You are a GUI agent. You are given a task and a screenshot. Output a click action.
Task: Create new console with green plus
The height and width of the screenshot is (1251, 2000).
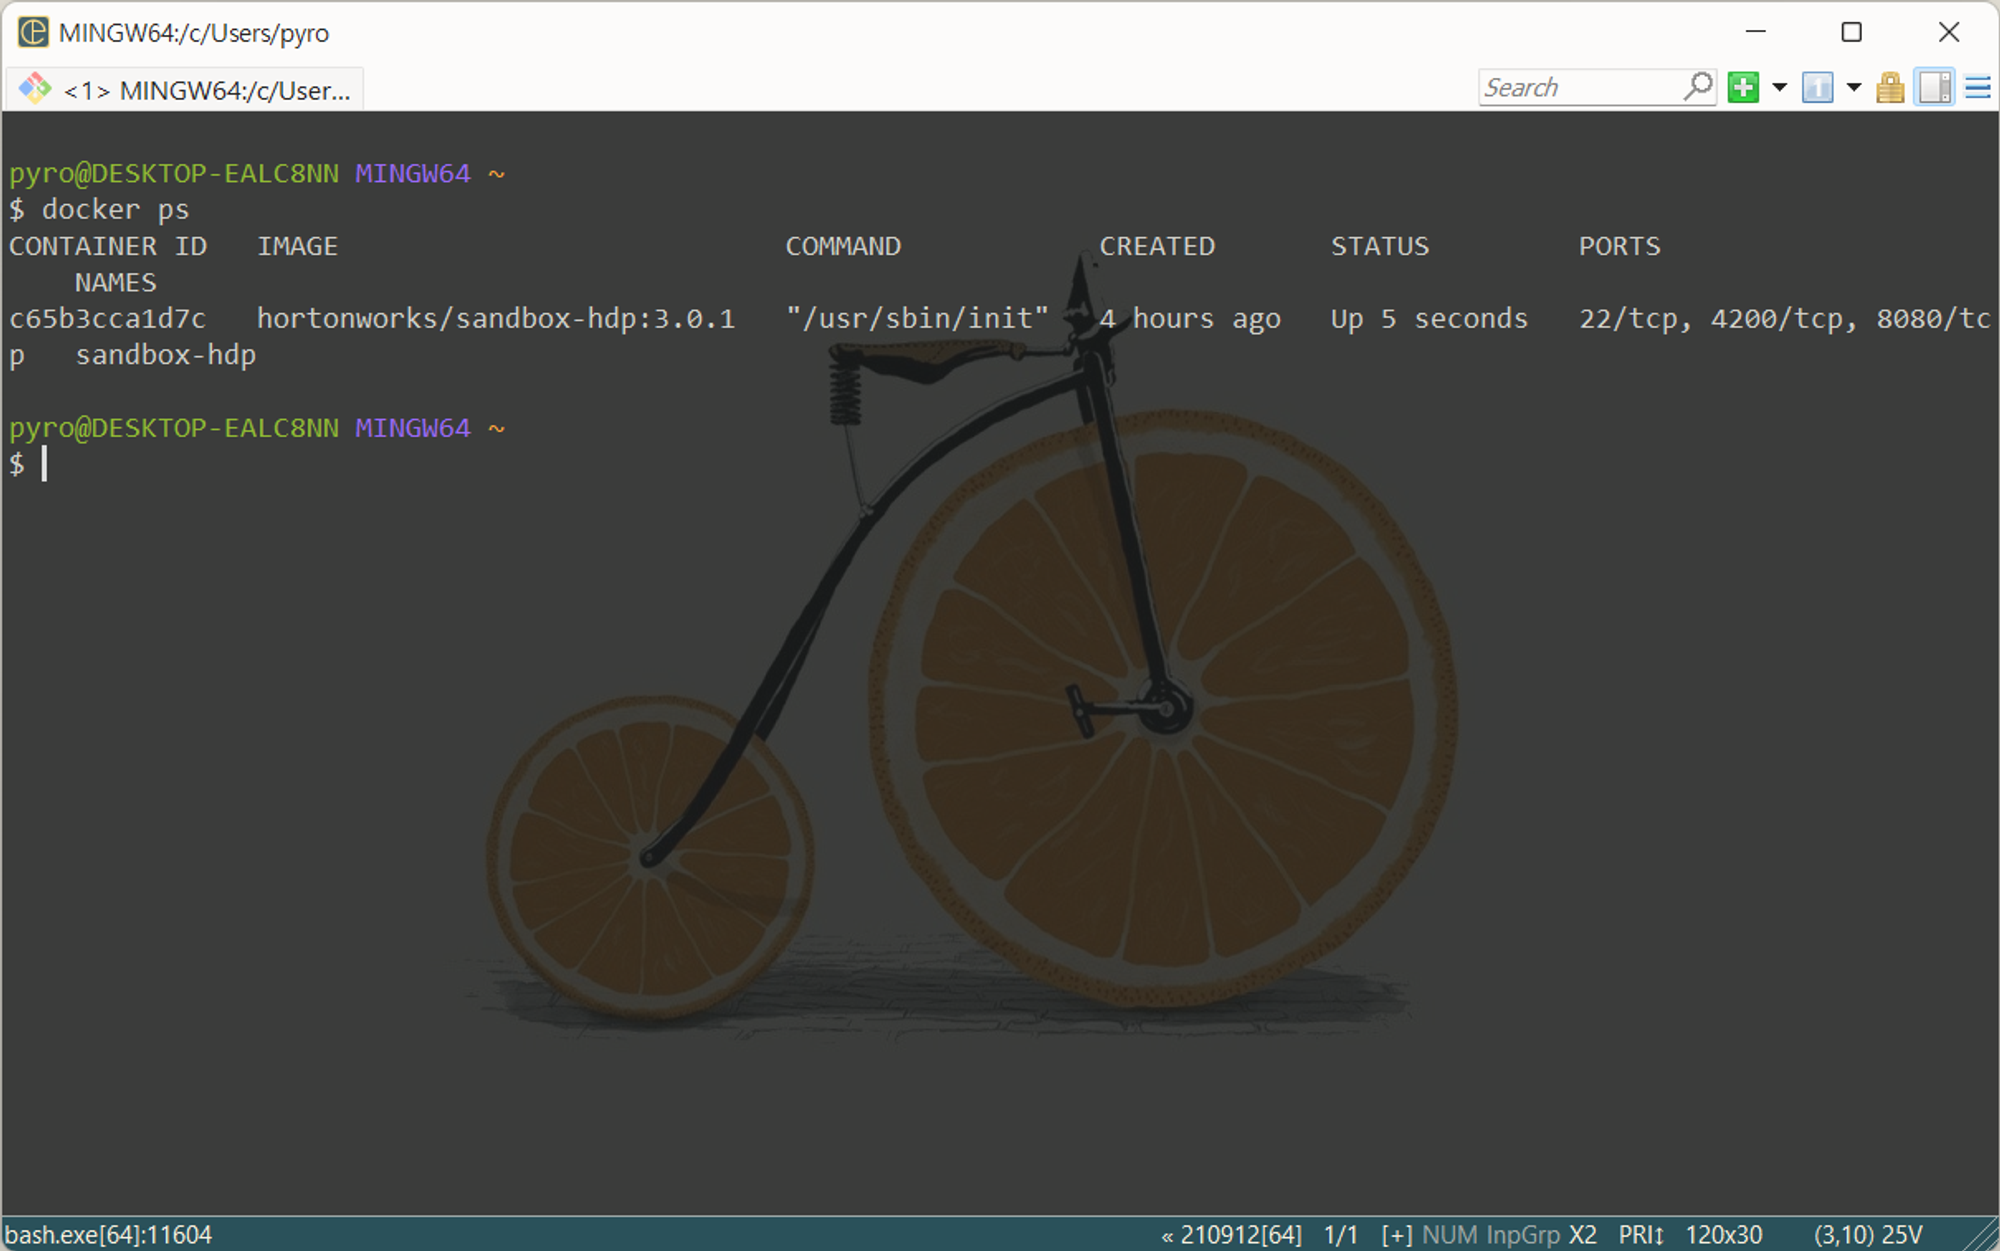point(1743,87)
